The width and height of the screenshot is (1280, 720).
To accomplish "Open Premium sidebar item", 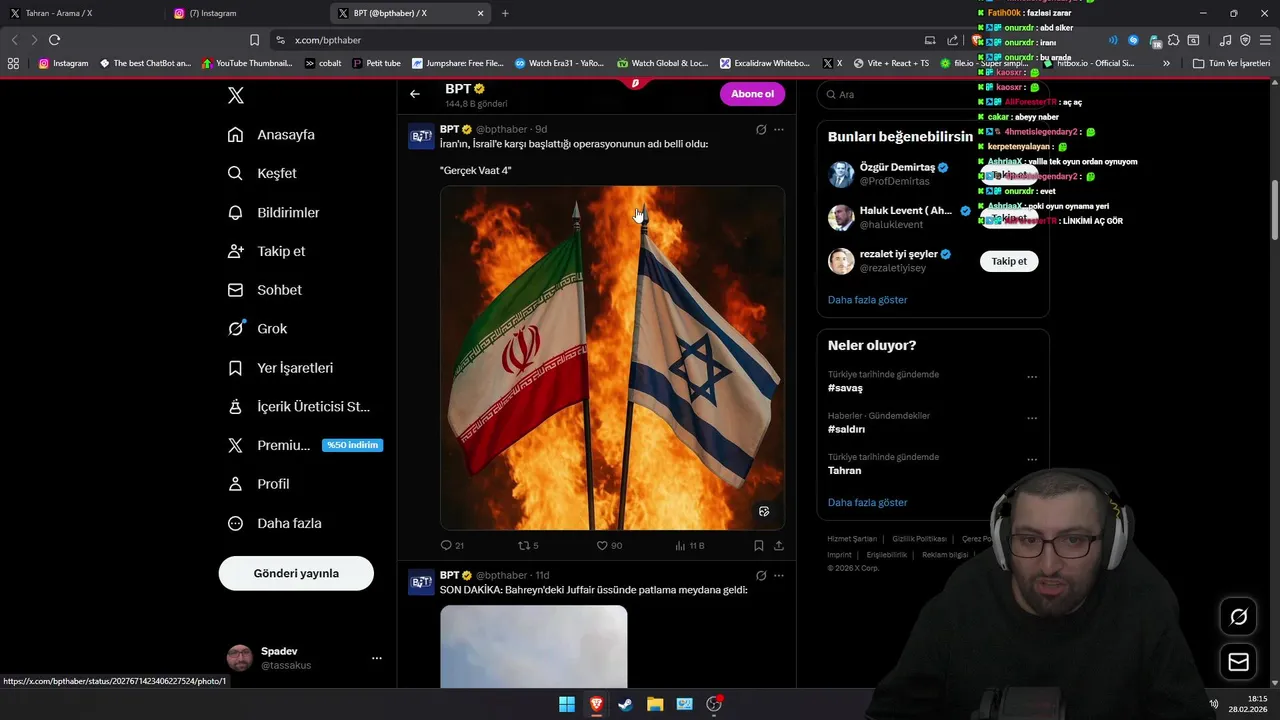I will (x=305, y=445).
